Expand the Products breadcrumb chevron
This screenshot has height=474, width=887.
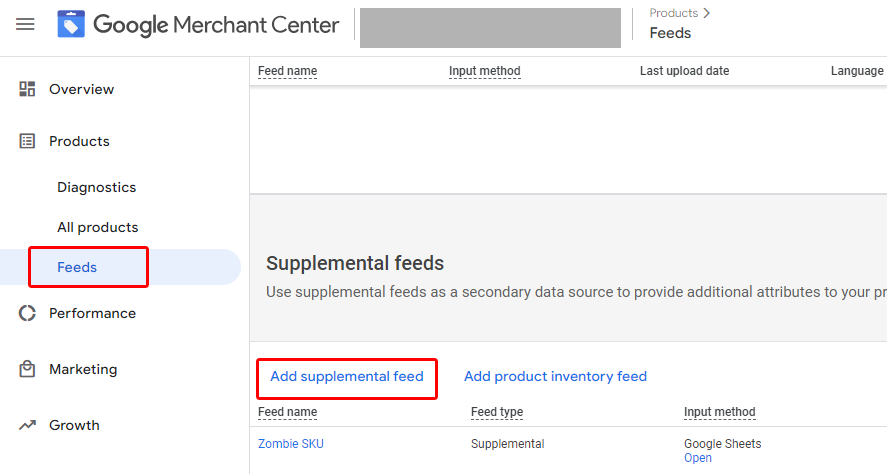[706, 13]
